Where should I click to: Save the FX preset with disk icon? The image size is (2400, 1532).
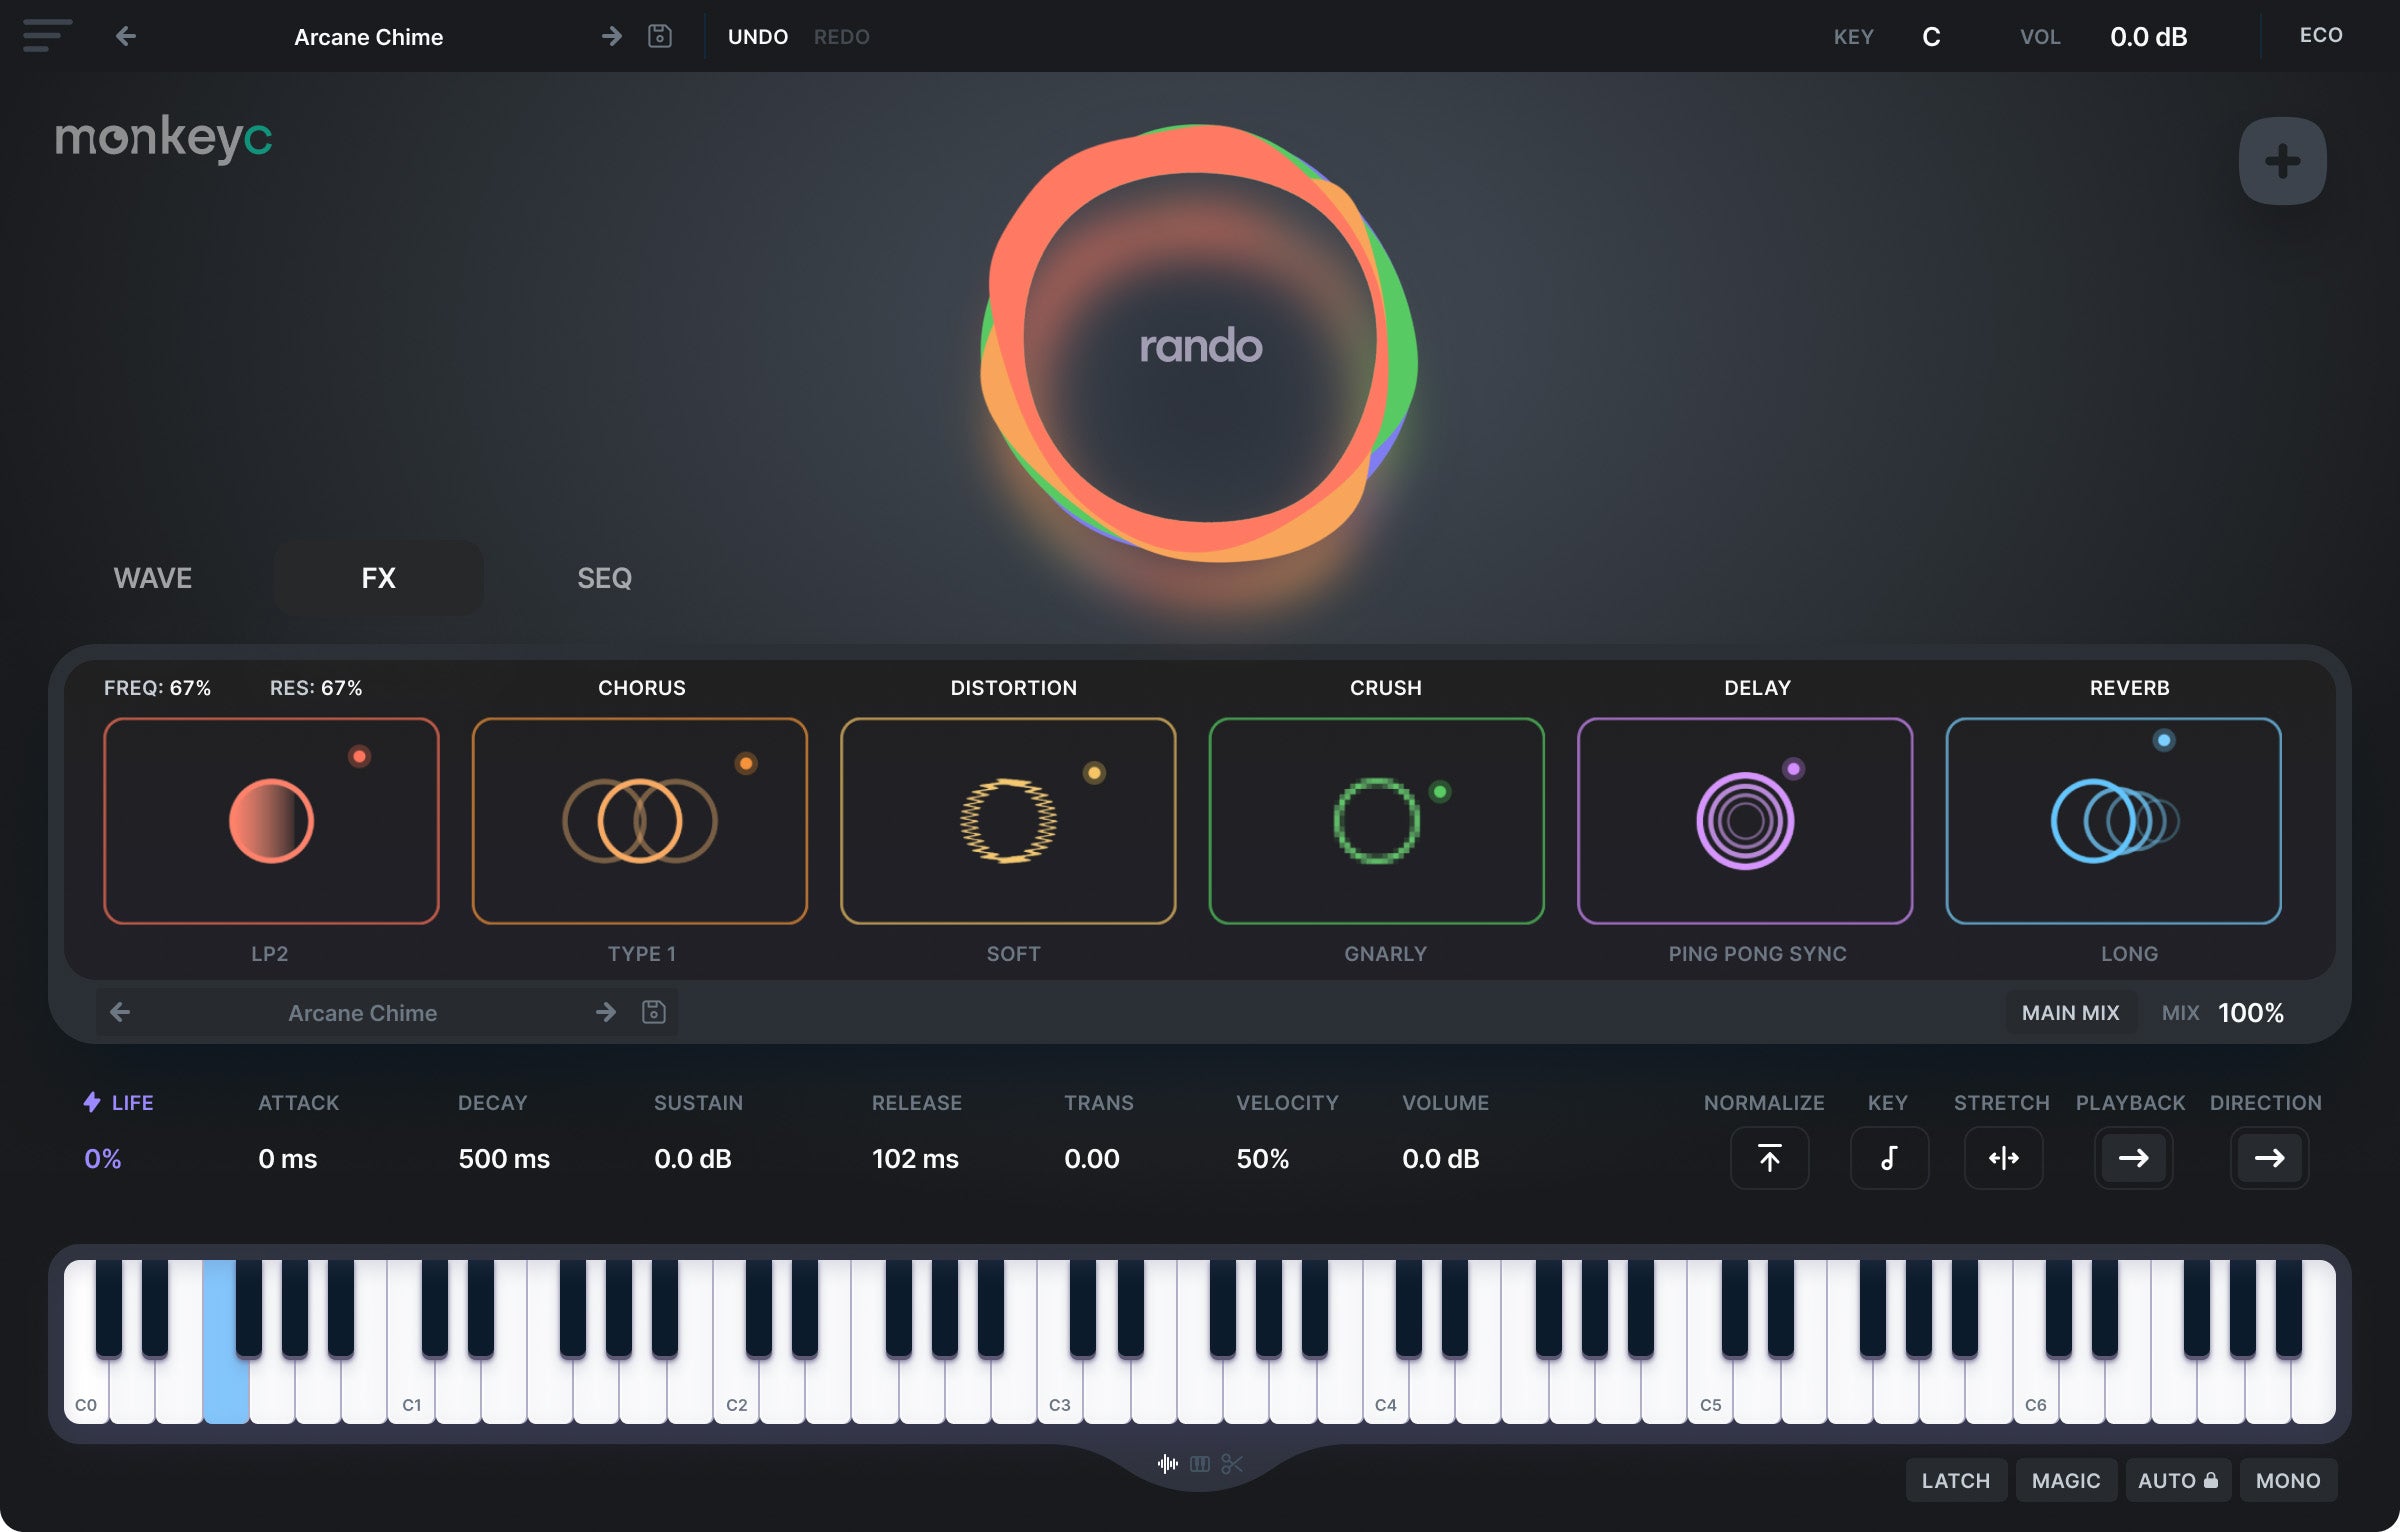[x=653, y=1012]
